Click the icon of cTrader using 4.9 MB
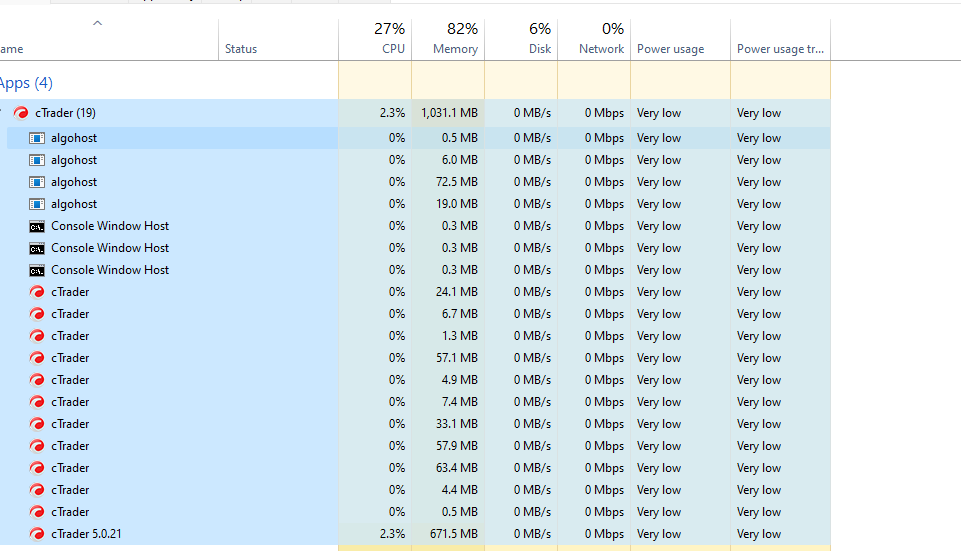 (x=37, y=381)
